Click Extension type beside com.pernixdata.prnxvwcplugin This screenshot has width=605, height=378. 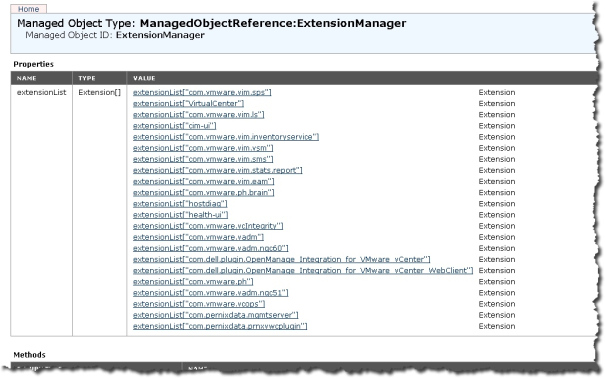click(x=497, y=327)
